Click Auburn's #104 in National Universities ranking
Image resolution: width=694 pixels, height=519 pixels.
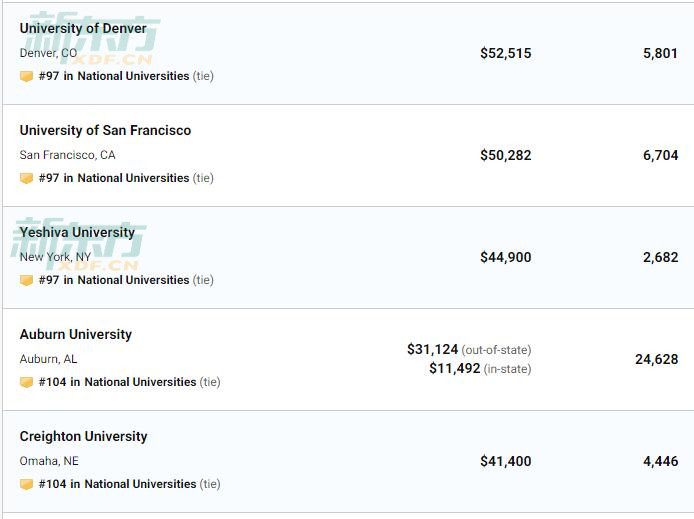[117, 382]
